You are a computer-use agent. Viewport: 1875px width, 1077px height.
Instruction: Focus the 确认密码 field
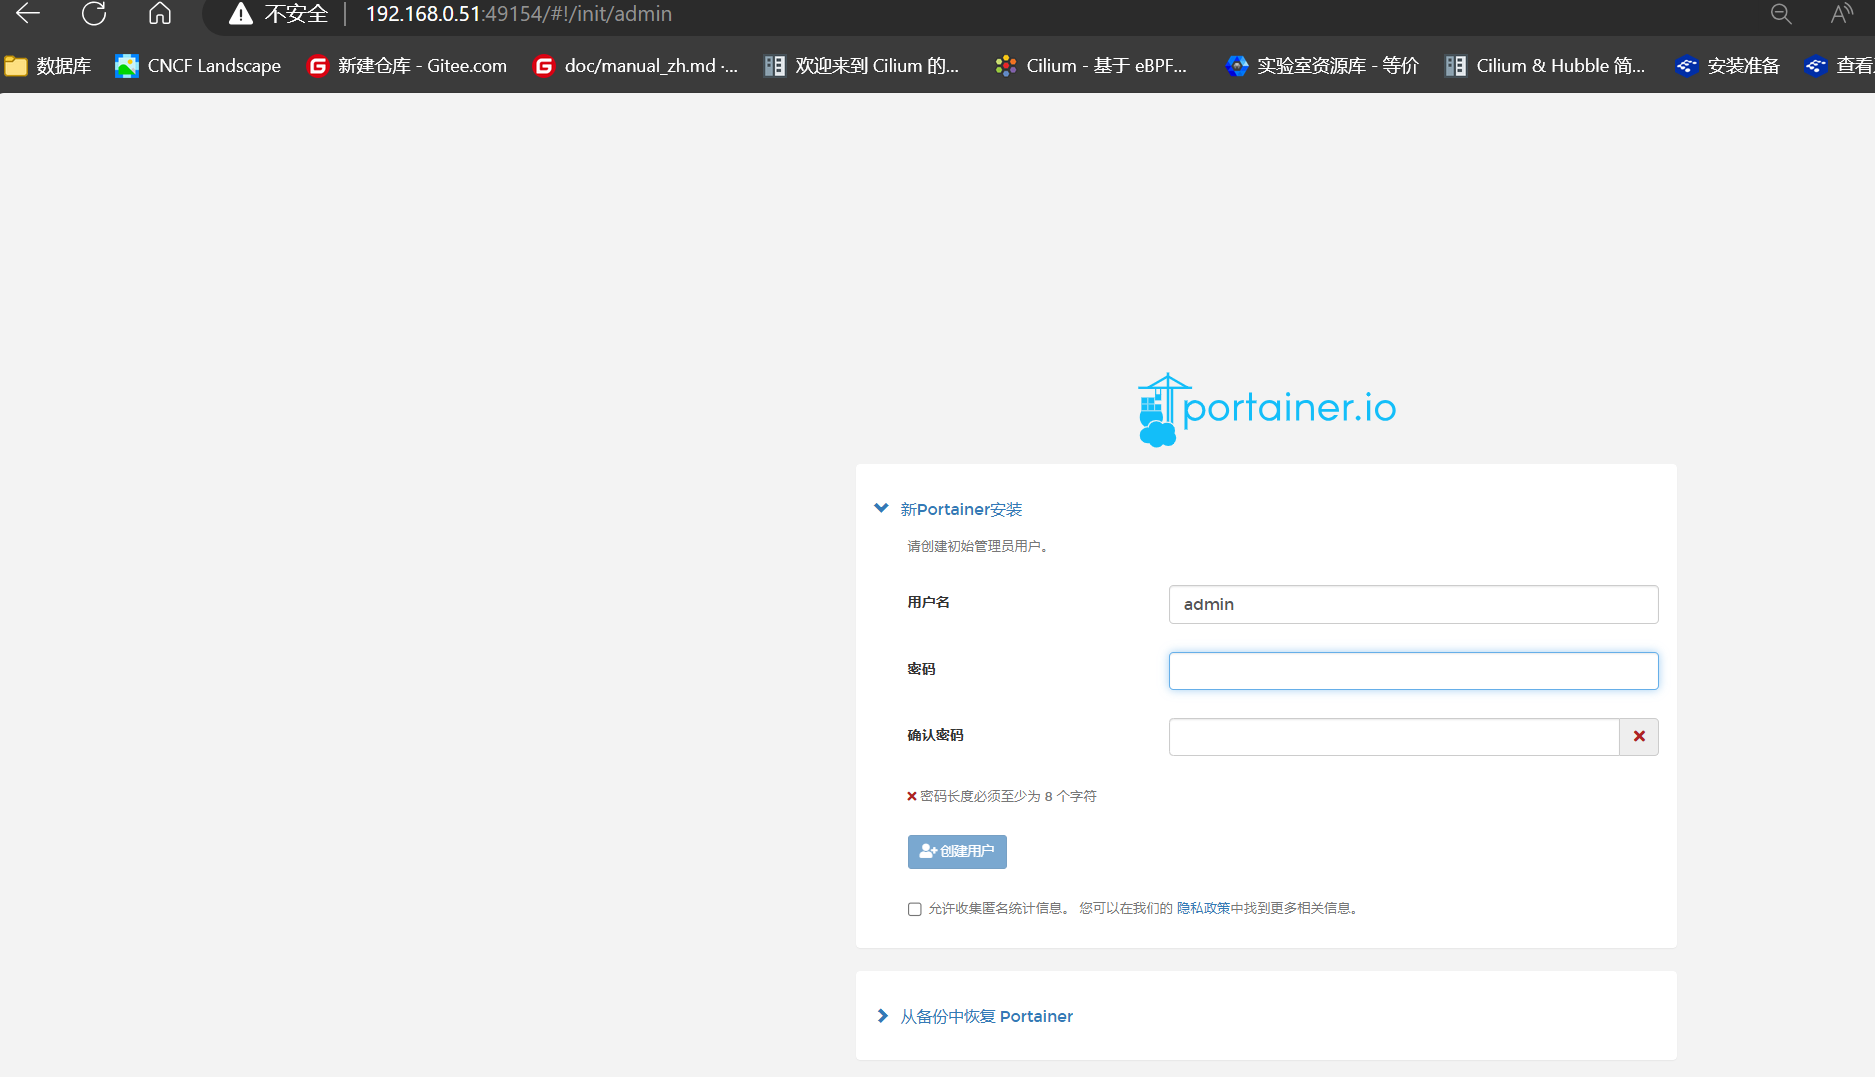click(x=1393, y=737)
